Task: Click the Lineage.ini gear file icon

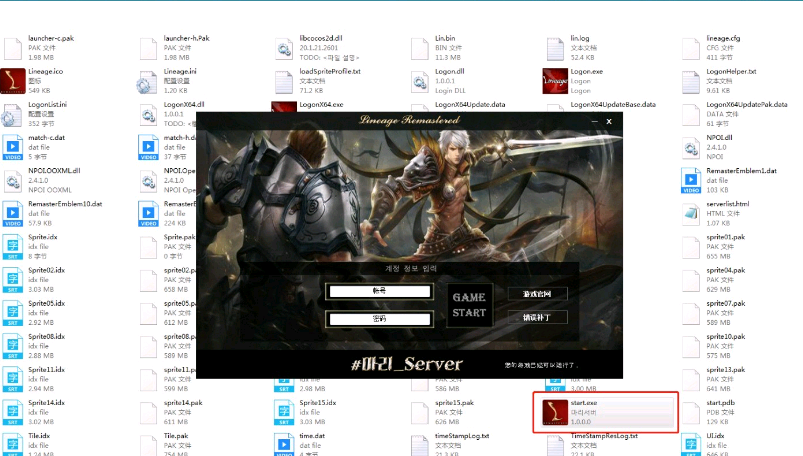Action: click(x=147, y=82)
